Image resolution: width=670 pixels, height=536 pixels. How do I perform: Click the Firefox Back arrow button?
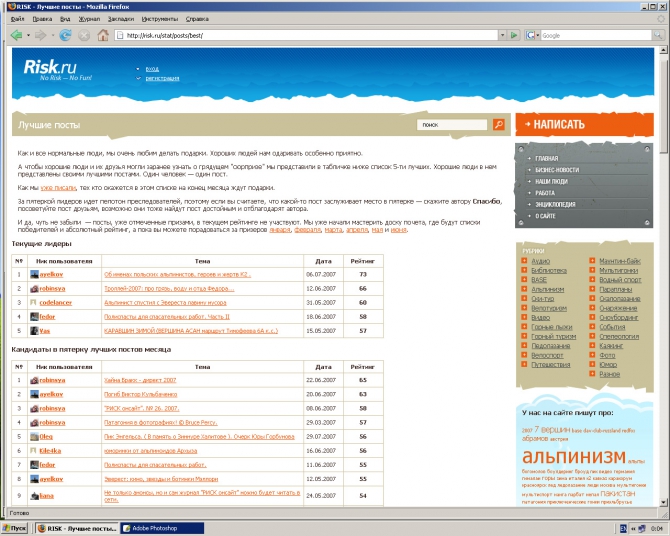[x=16, y=35]
